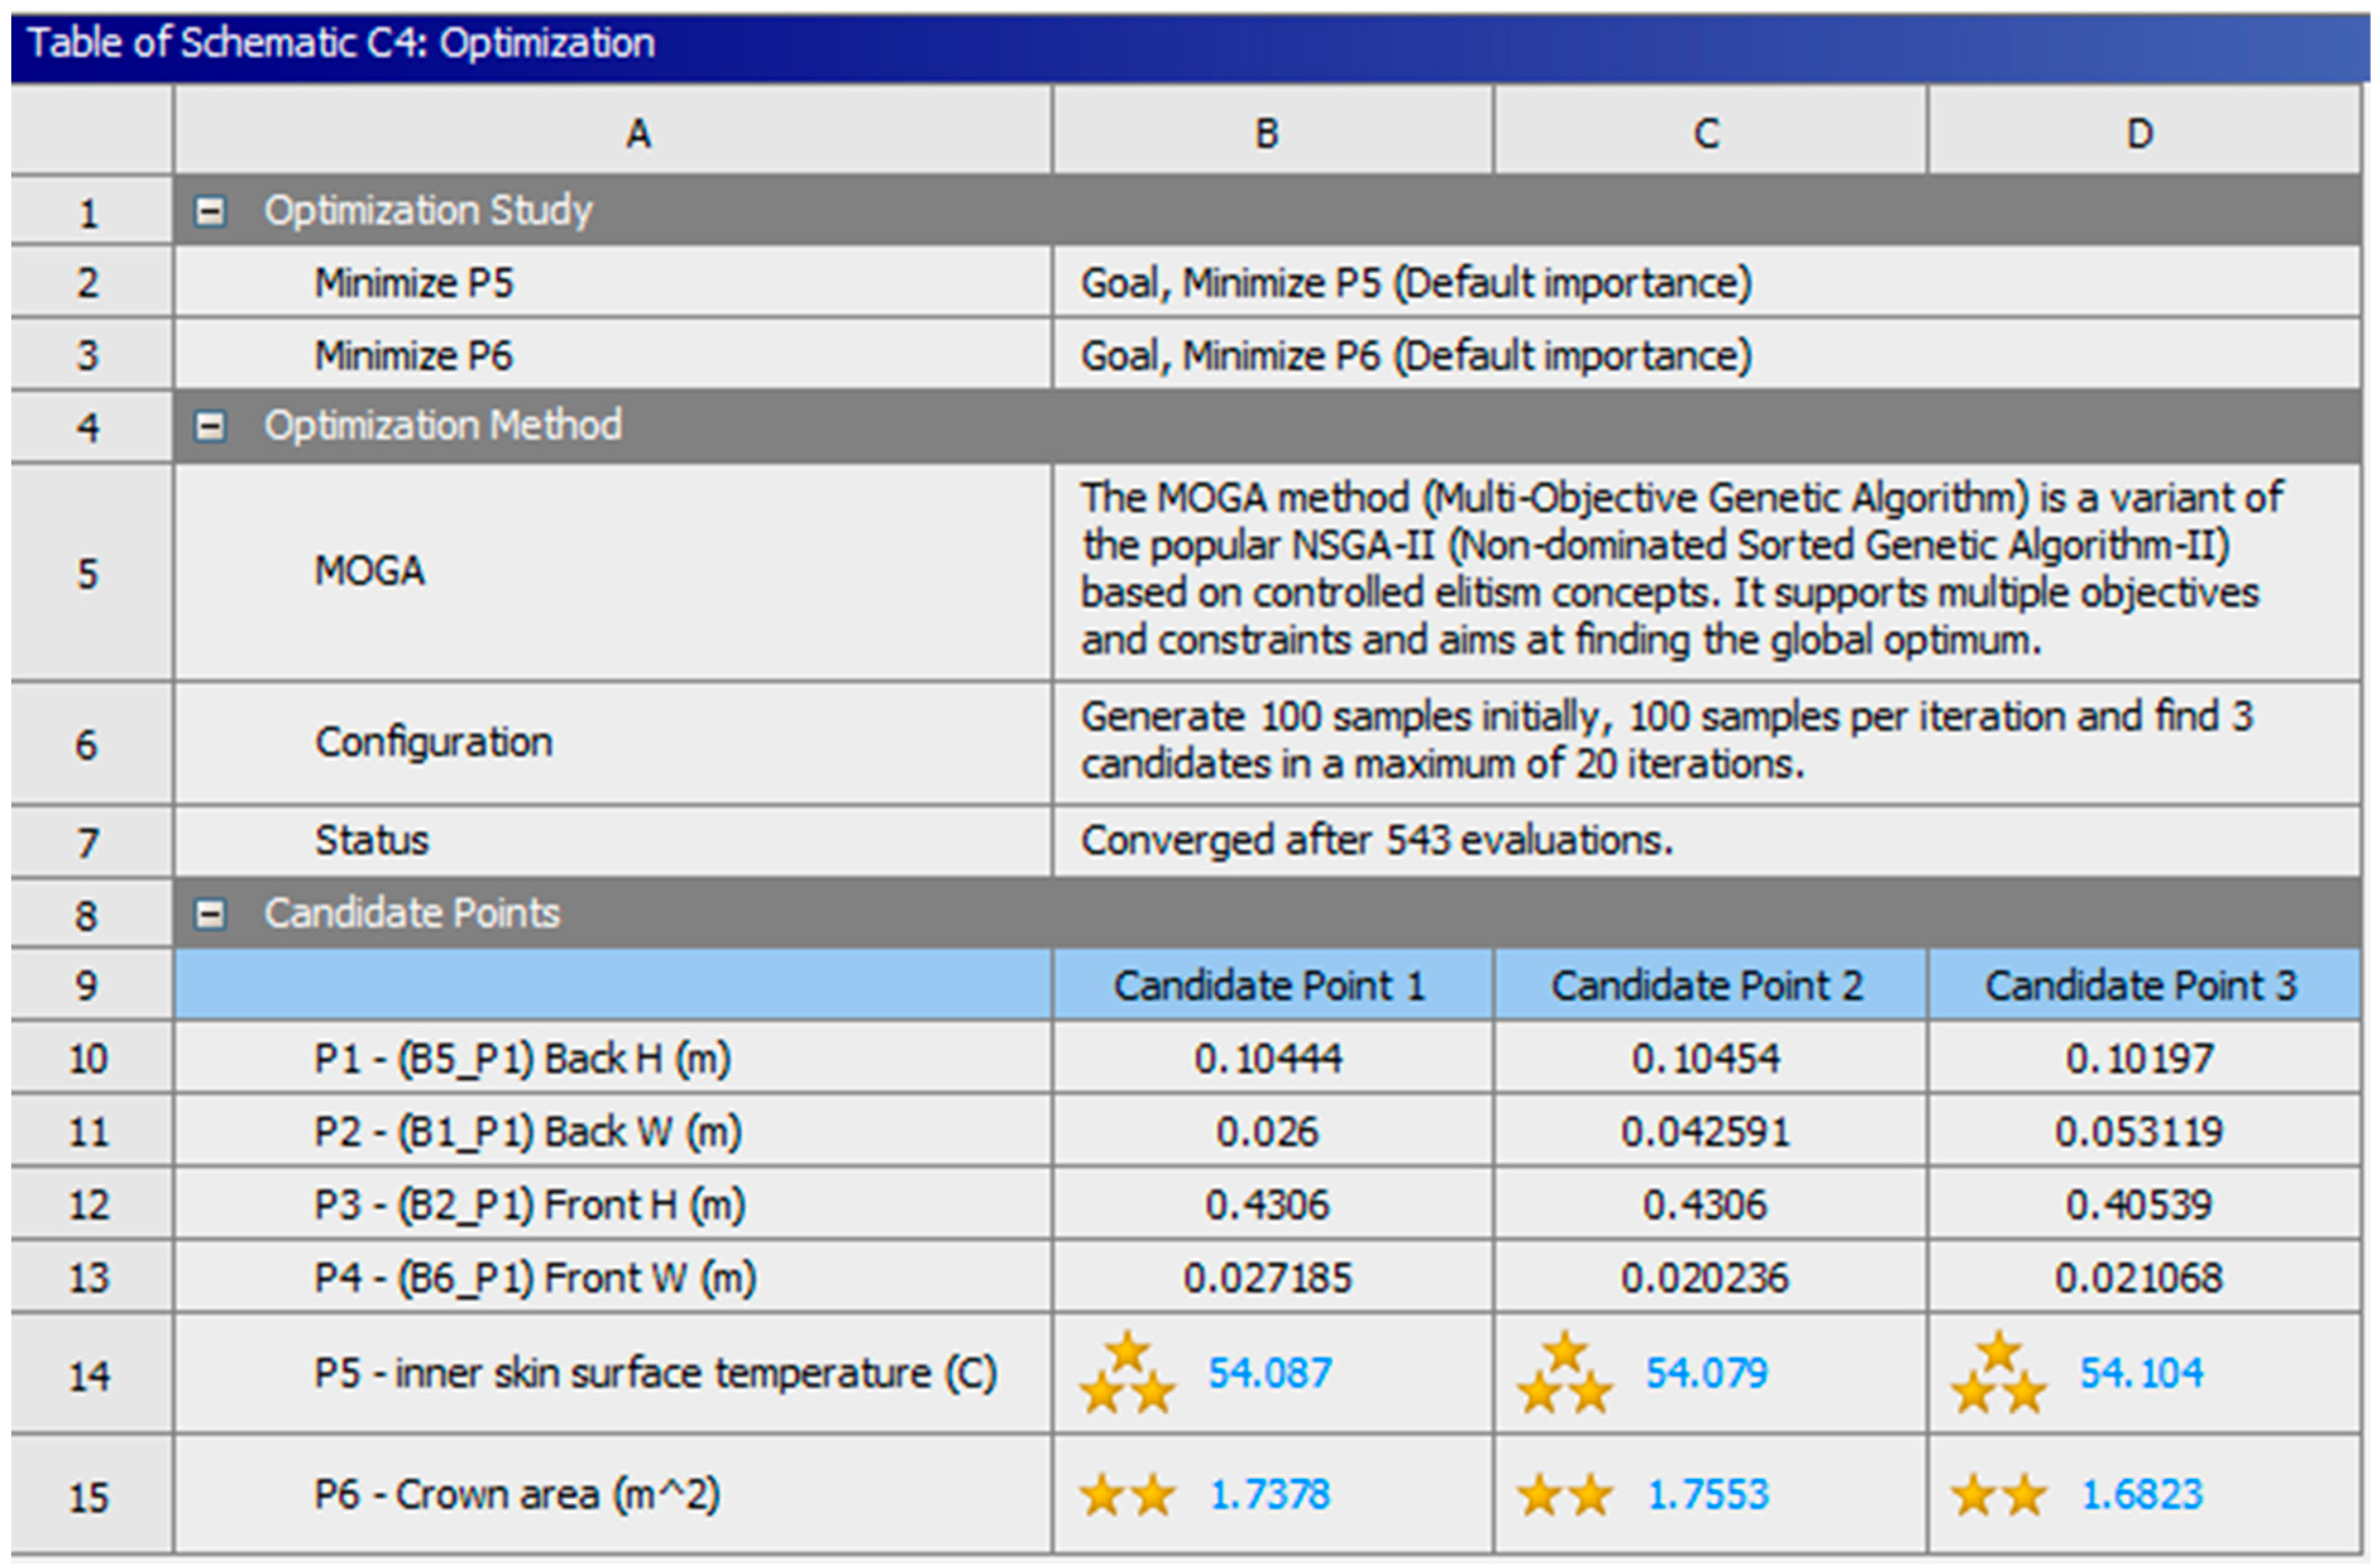Click two-star rating for Candidate Point 1 crown area

[x=1127, y=1496]
